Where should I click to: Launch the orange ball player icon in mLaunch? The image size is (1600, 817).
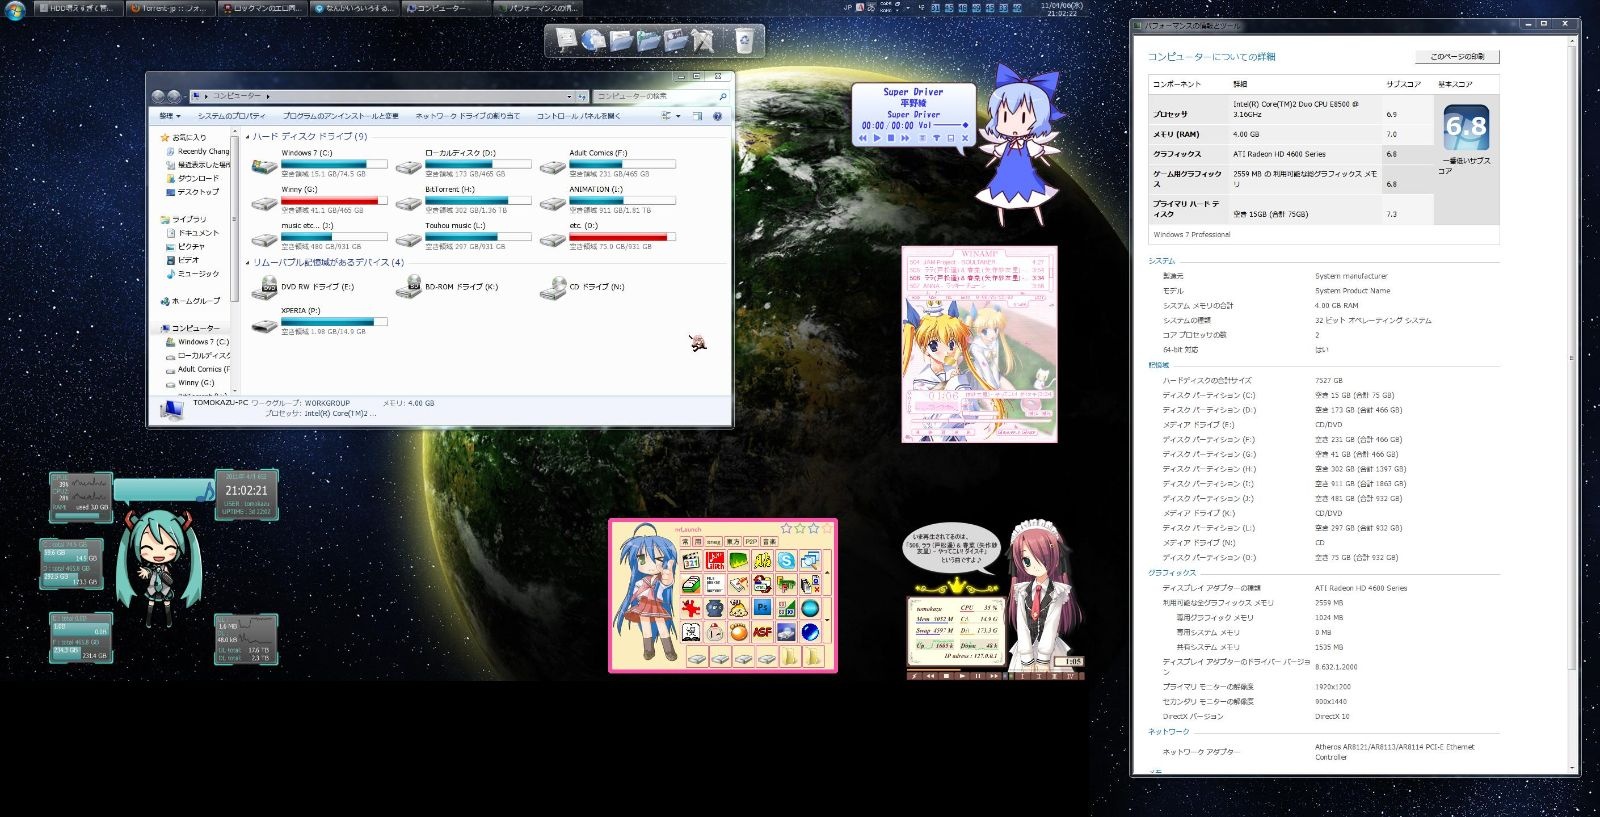[x=738, y=632]
